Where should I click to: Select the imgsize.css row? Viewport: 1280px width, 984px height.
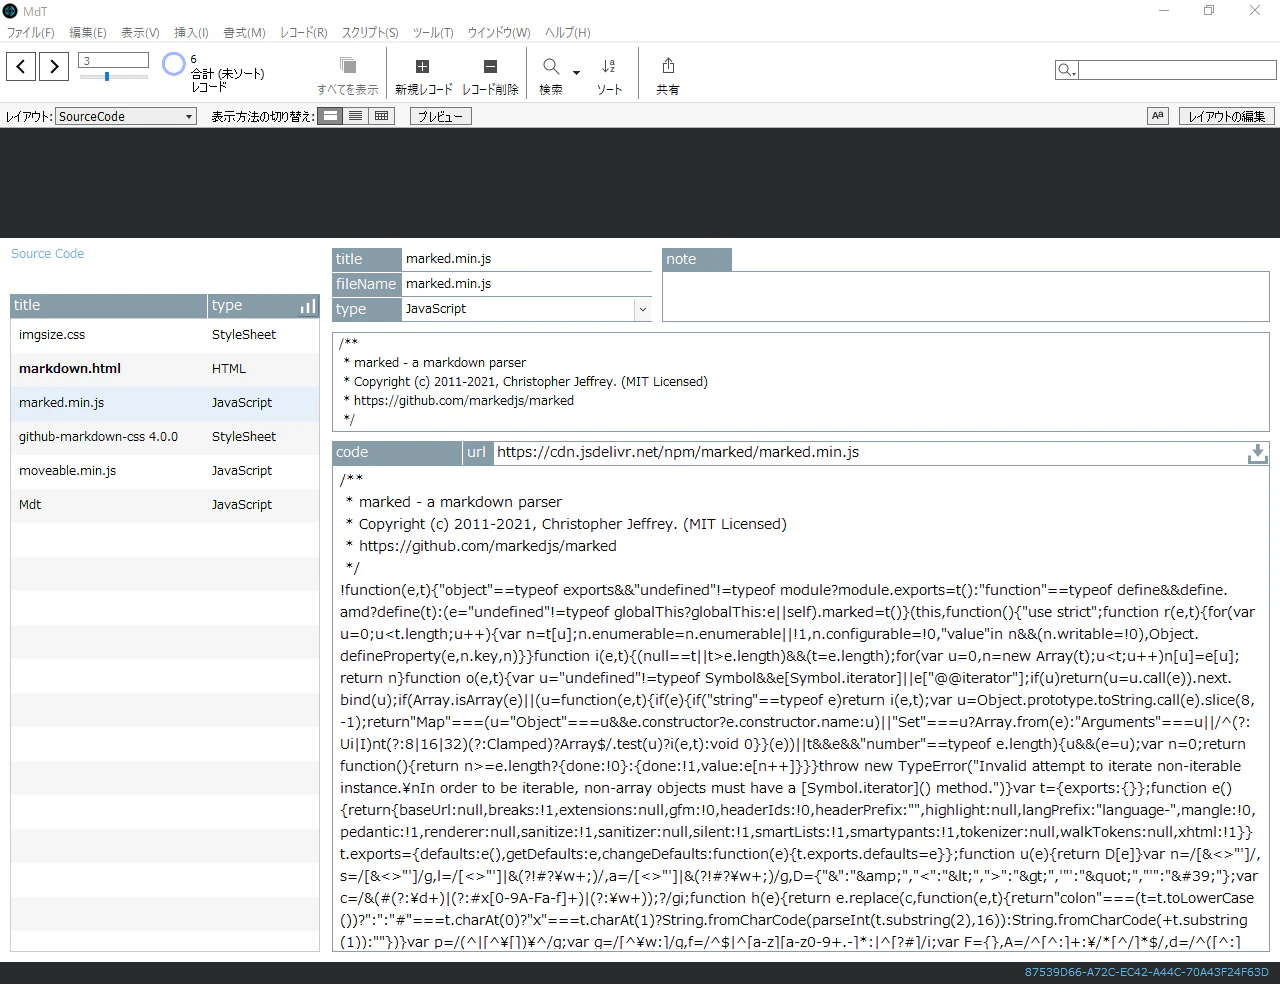point(165,335)
